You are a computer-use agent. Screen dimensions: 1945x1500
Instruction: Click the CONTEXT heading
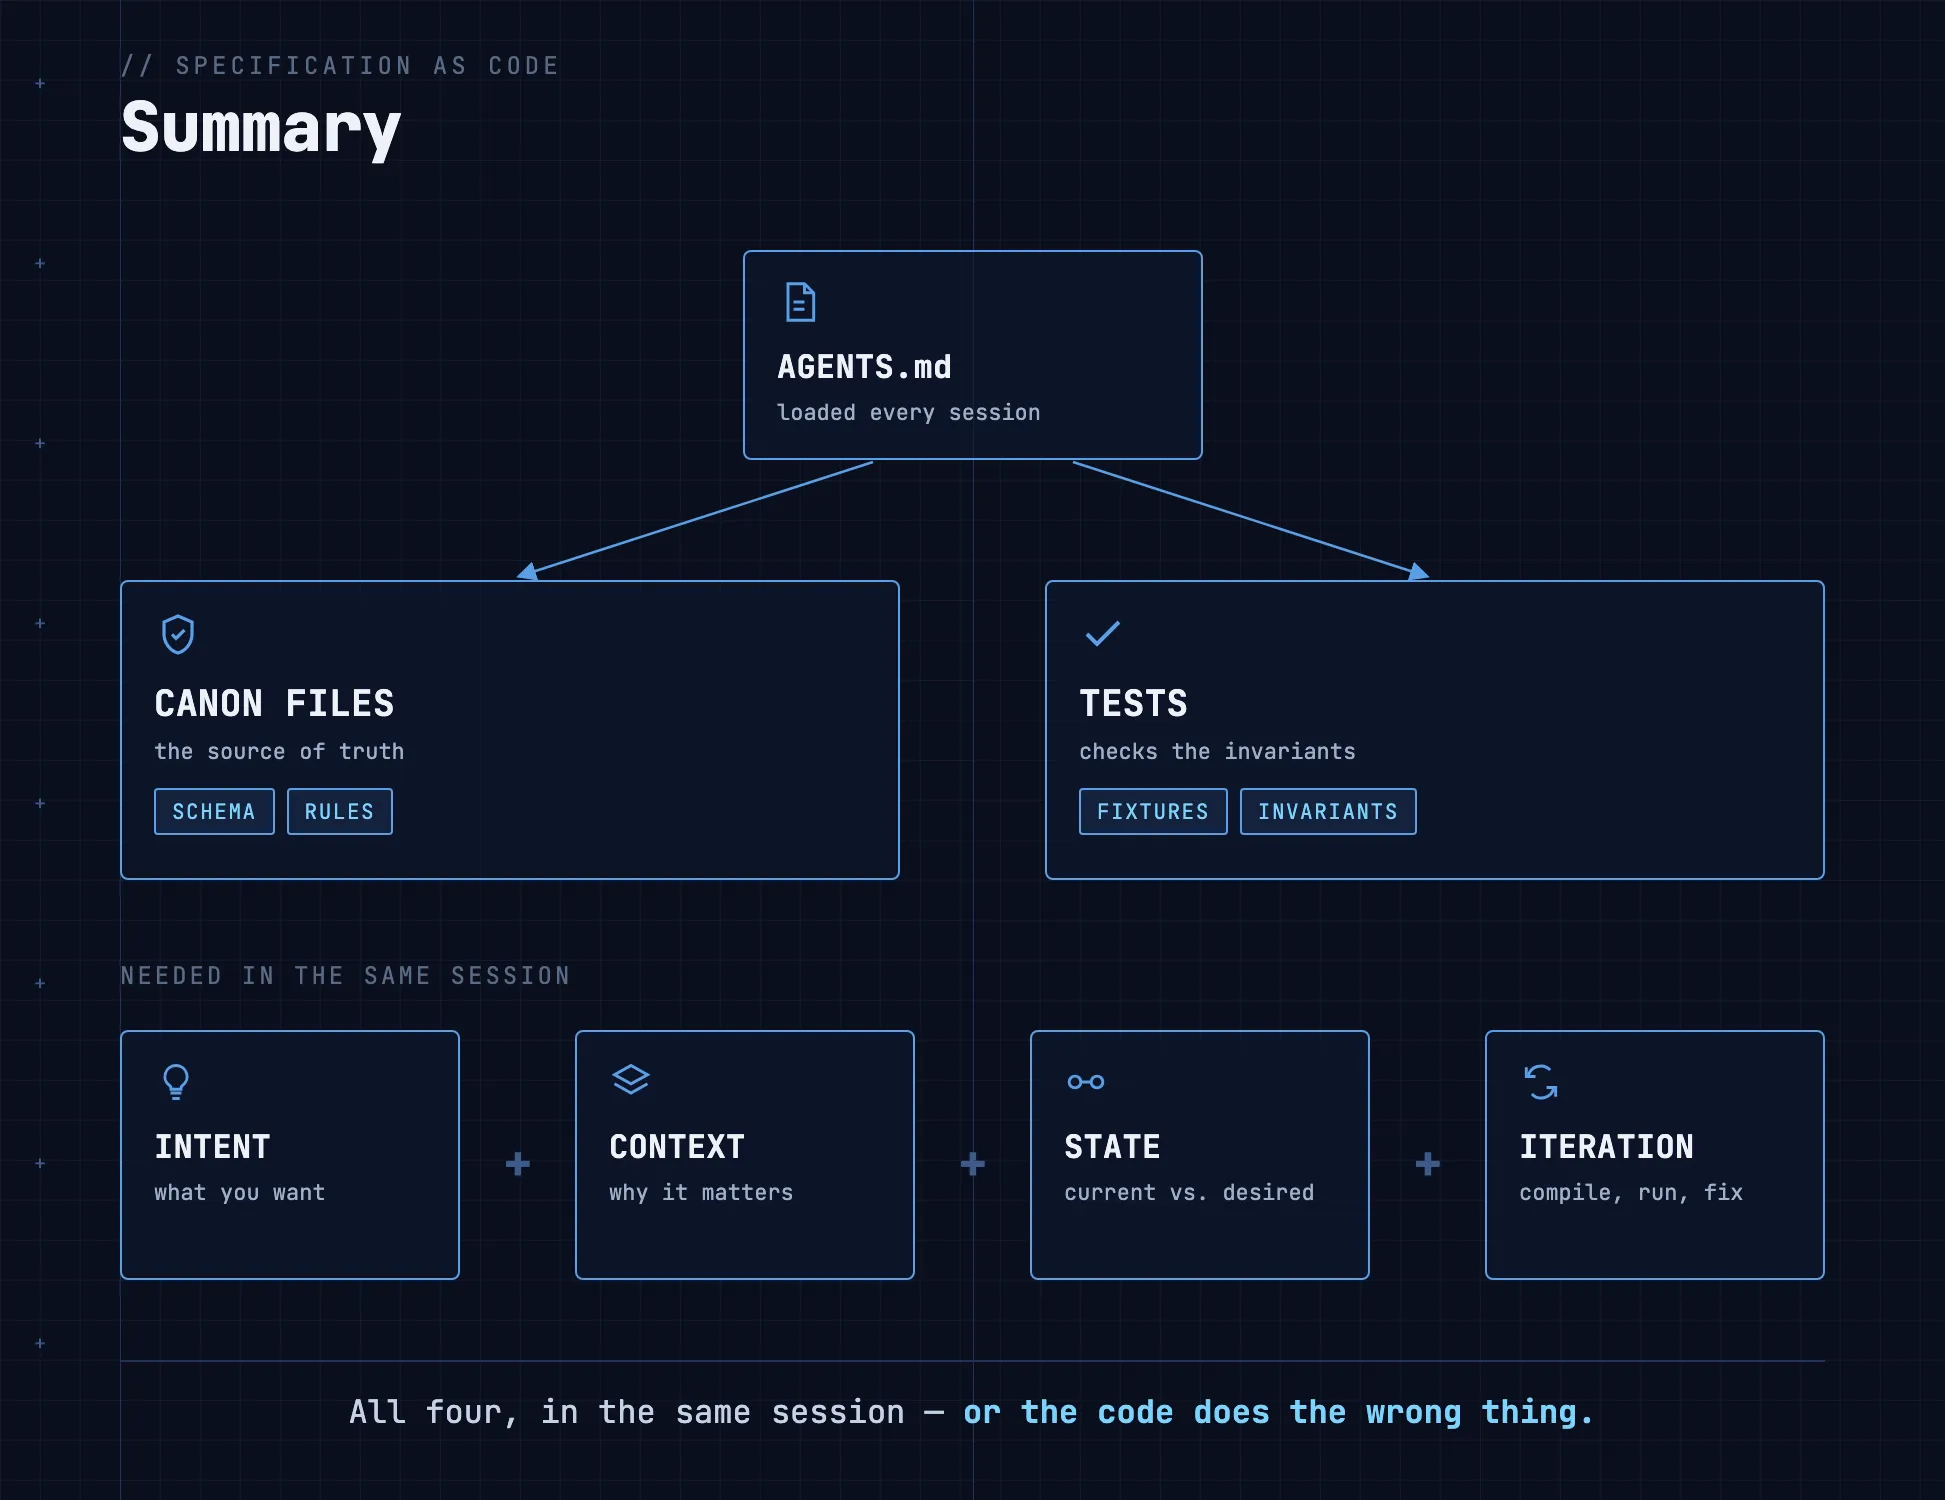[x=678, y=1146]
